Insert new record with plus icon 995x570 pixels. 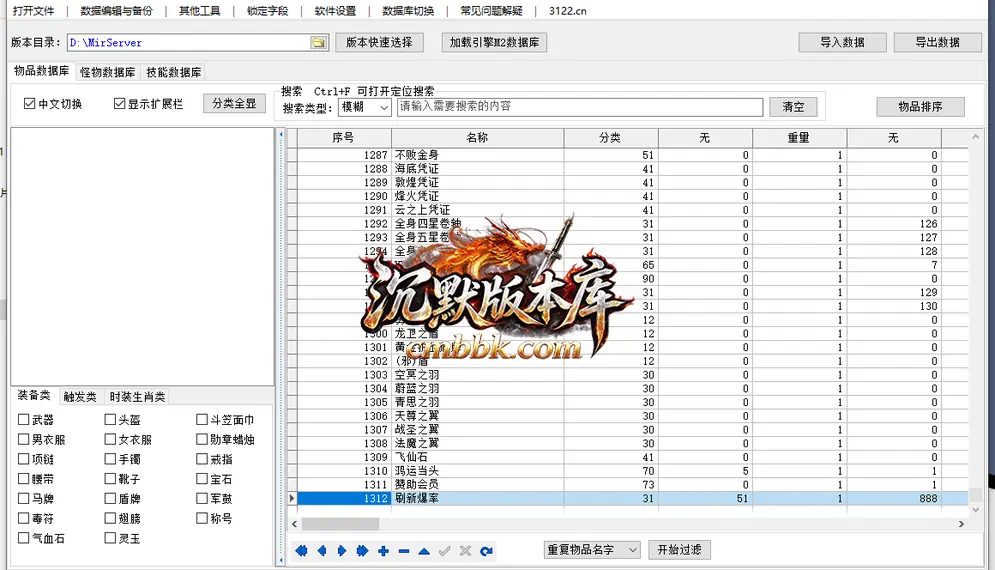coord(383,551)
